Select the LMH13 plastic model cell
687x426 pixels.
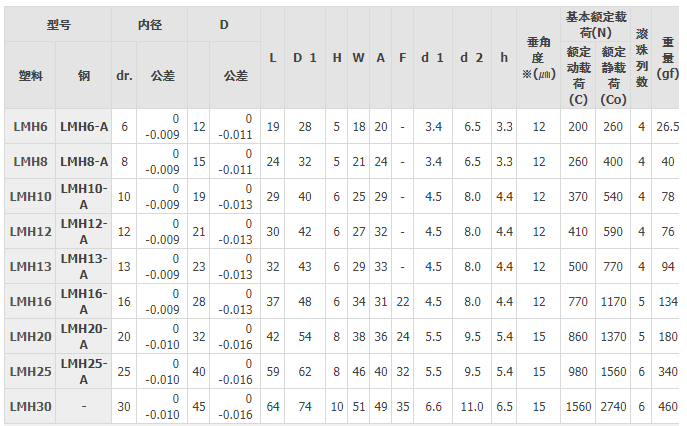[31, 266]
